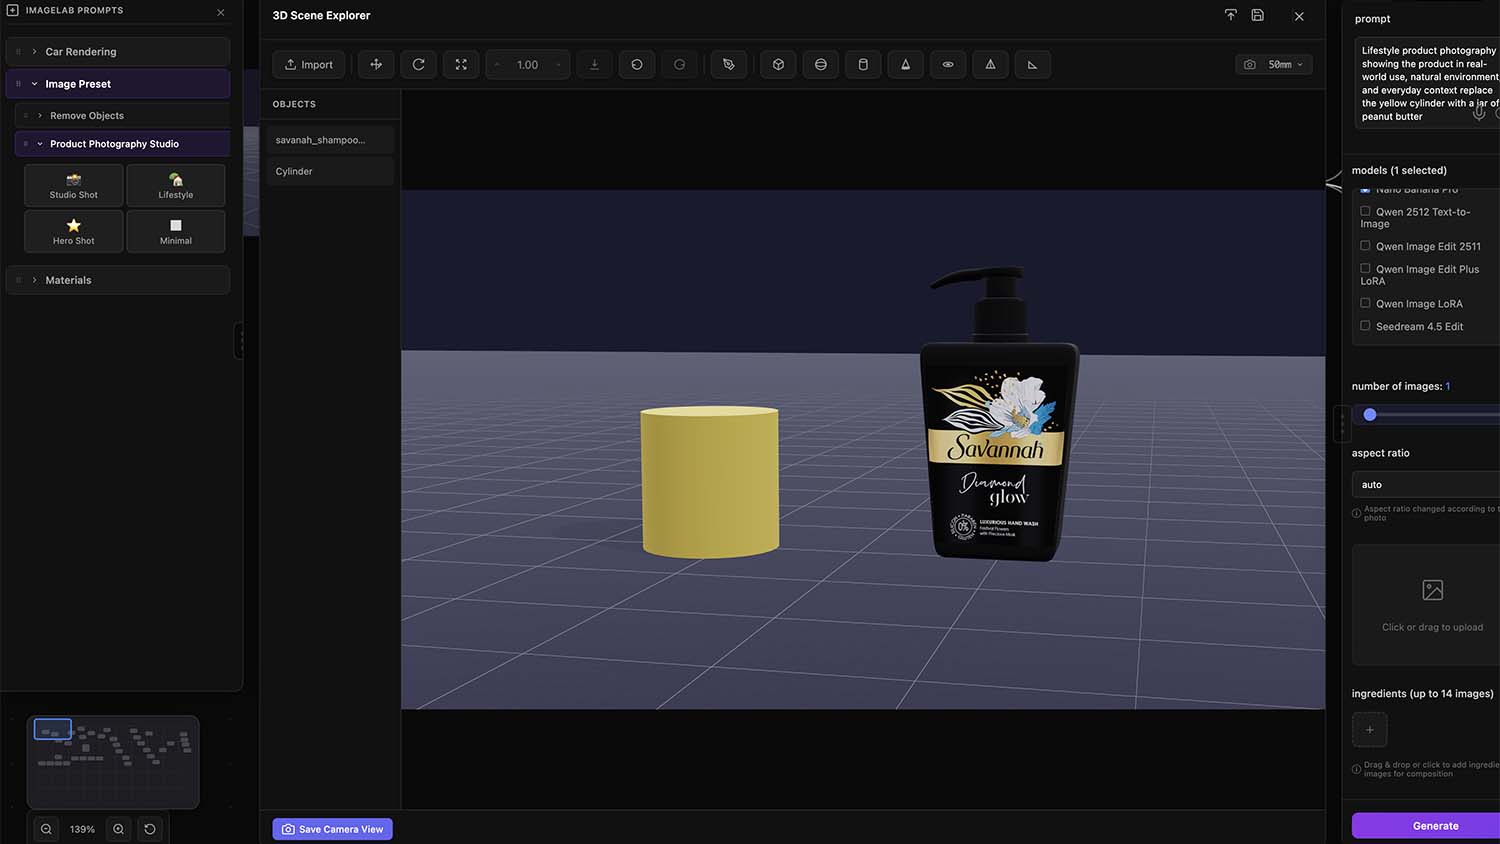The image size is (1500, 844).
Task: Click the Generate button
Action: [1435, 825]
